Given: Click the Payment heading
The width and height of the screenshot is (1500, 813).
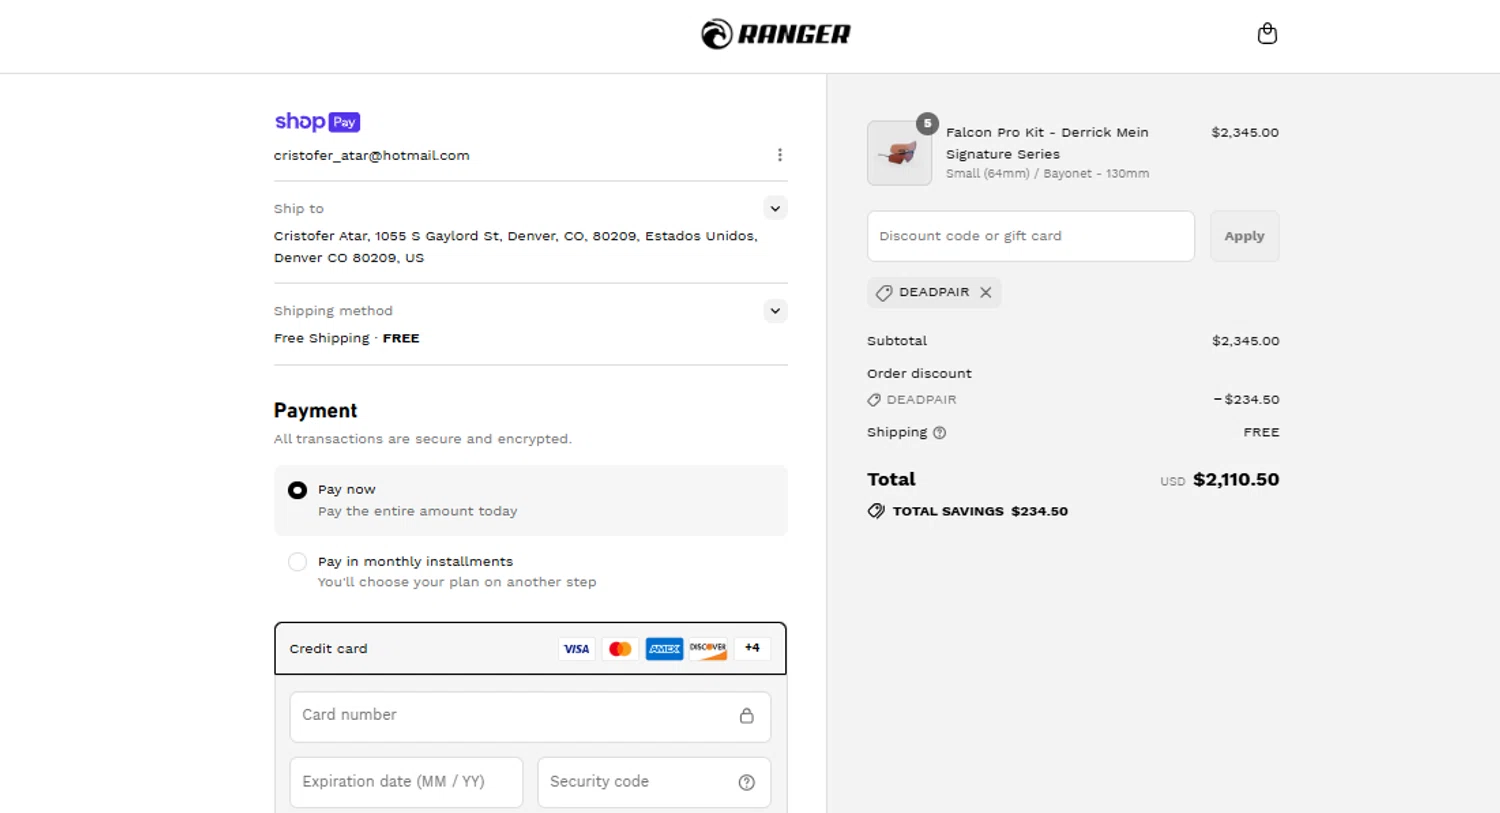Looking at the screenshot, I should coord(315,410).
